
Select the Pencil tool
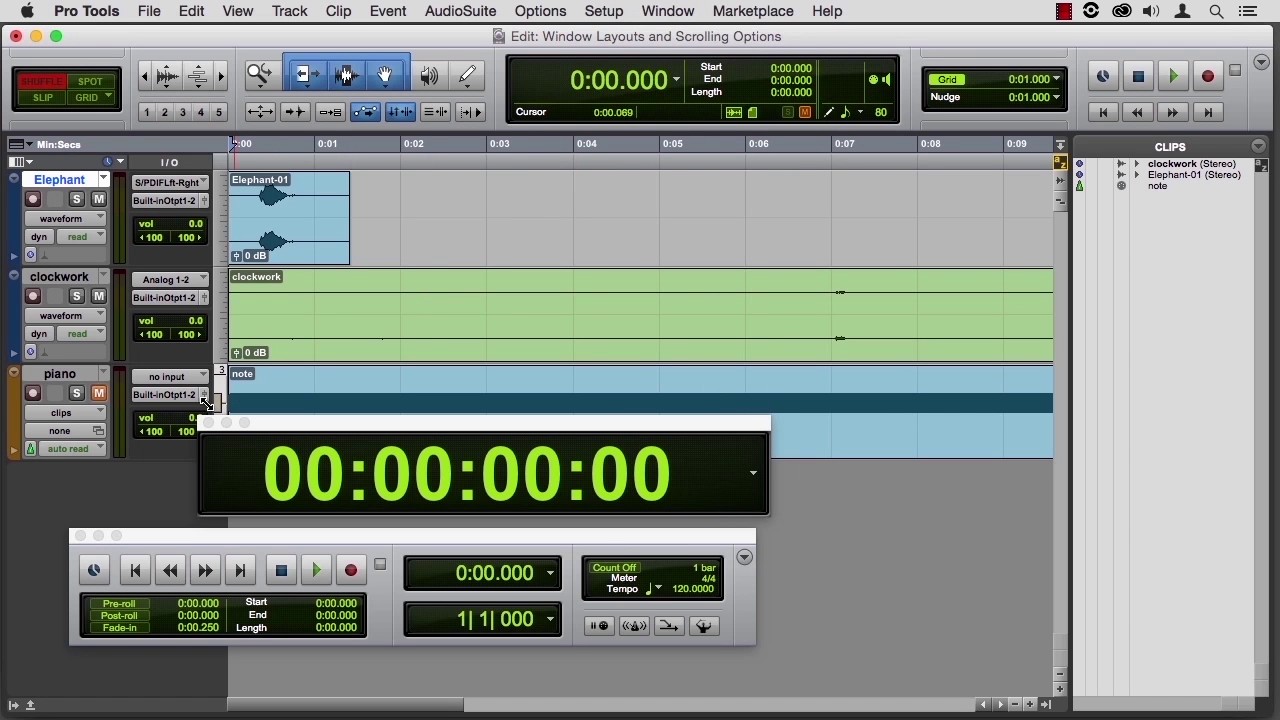point(467,75)
